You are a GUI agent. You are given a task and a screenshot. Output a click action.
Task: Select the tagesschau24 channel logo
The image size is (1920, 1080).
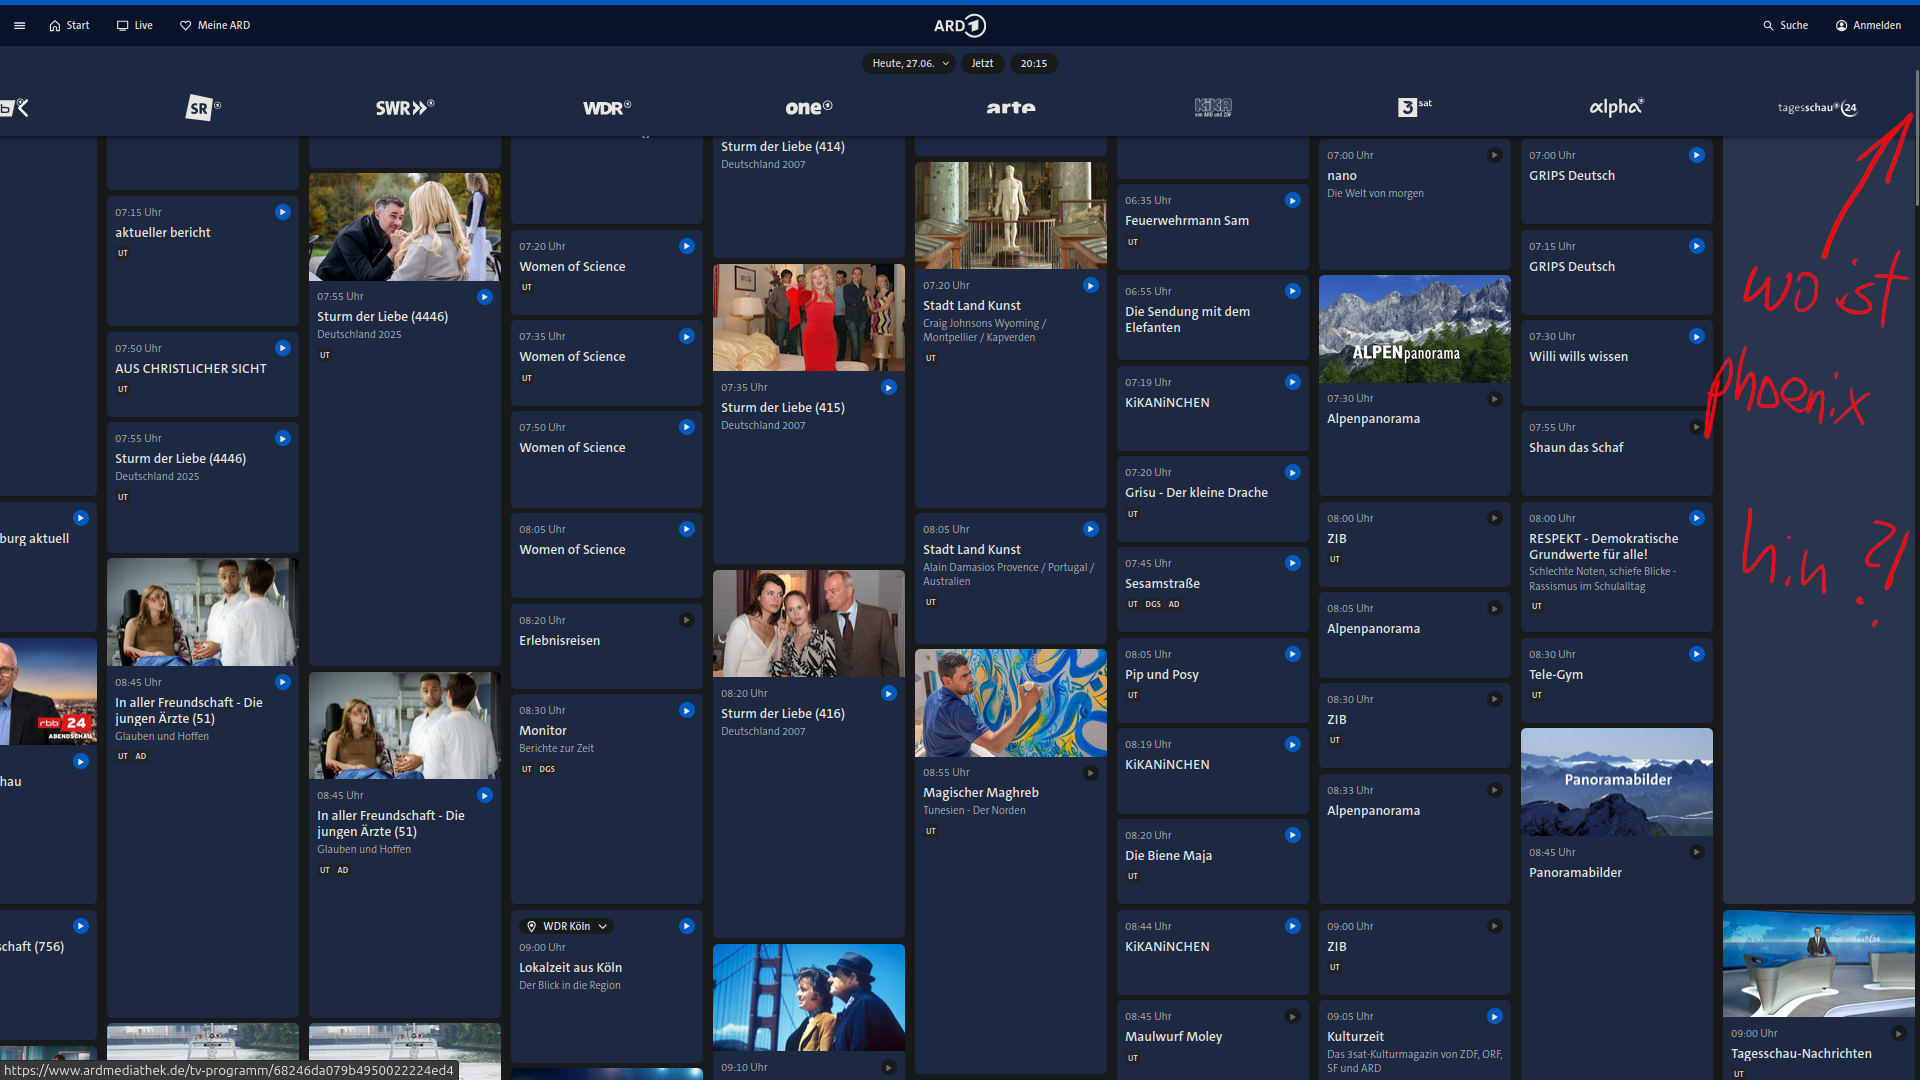[x=1818, y=108]
